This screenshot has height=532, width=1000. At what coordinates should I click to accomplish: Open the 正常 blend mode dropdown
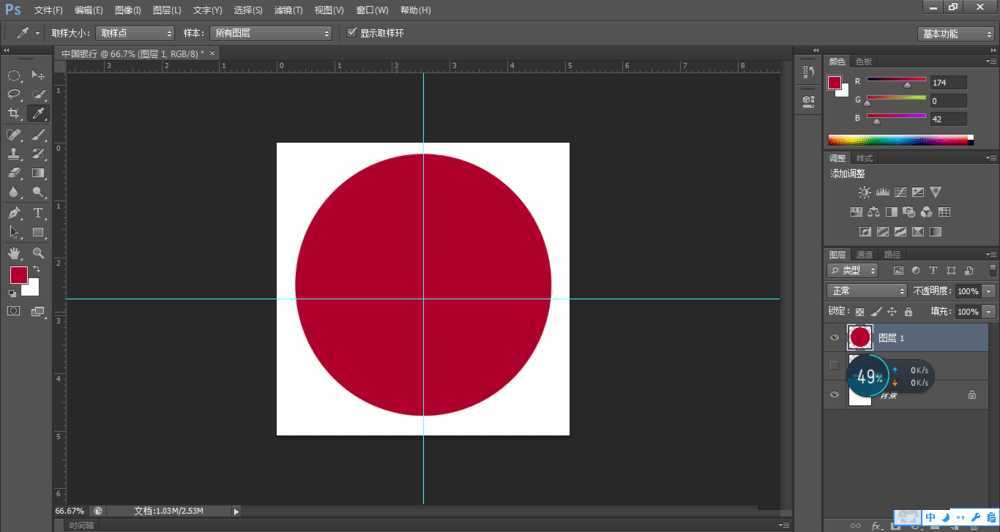866,291
